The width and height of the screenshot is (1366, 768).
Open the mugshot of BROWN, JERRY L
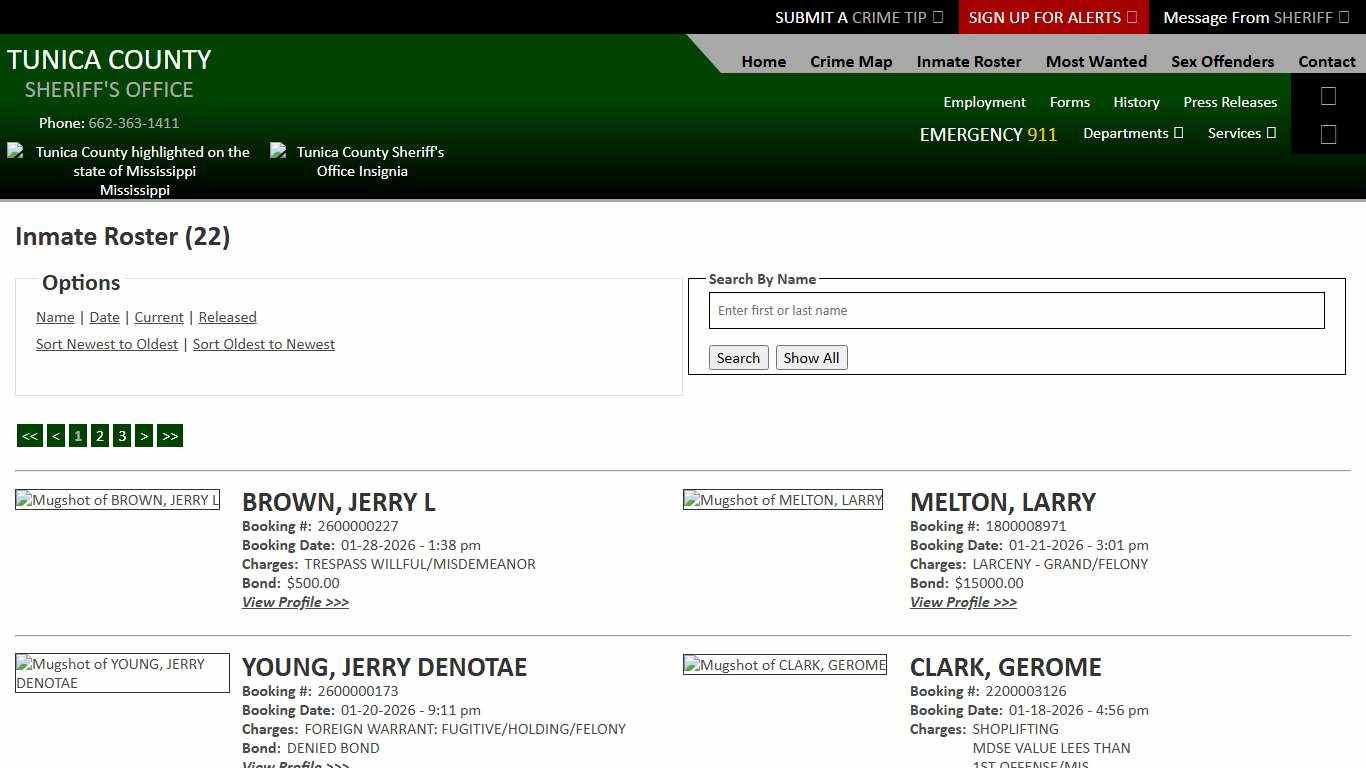tap(117, 500)
